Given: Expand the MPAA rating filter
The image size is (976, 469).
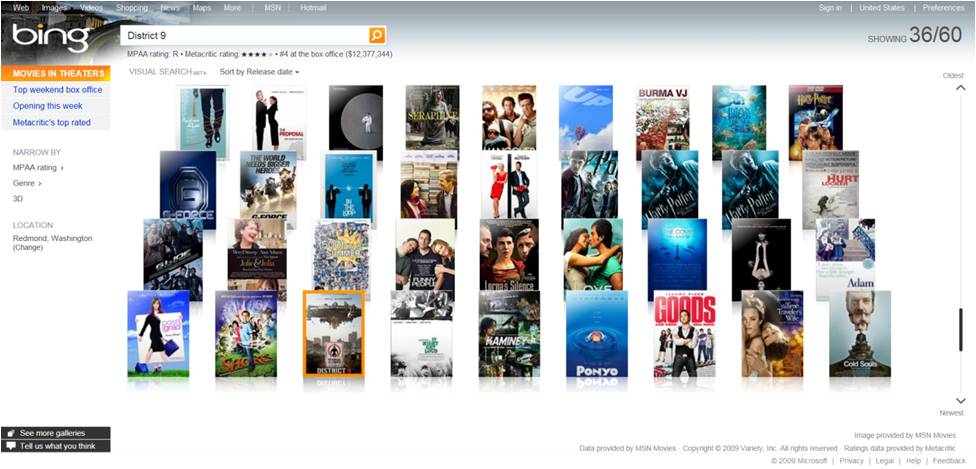Looking at the screenshot, I should [38, 168].
